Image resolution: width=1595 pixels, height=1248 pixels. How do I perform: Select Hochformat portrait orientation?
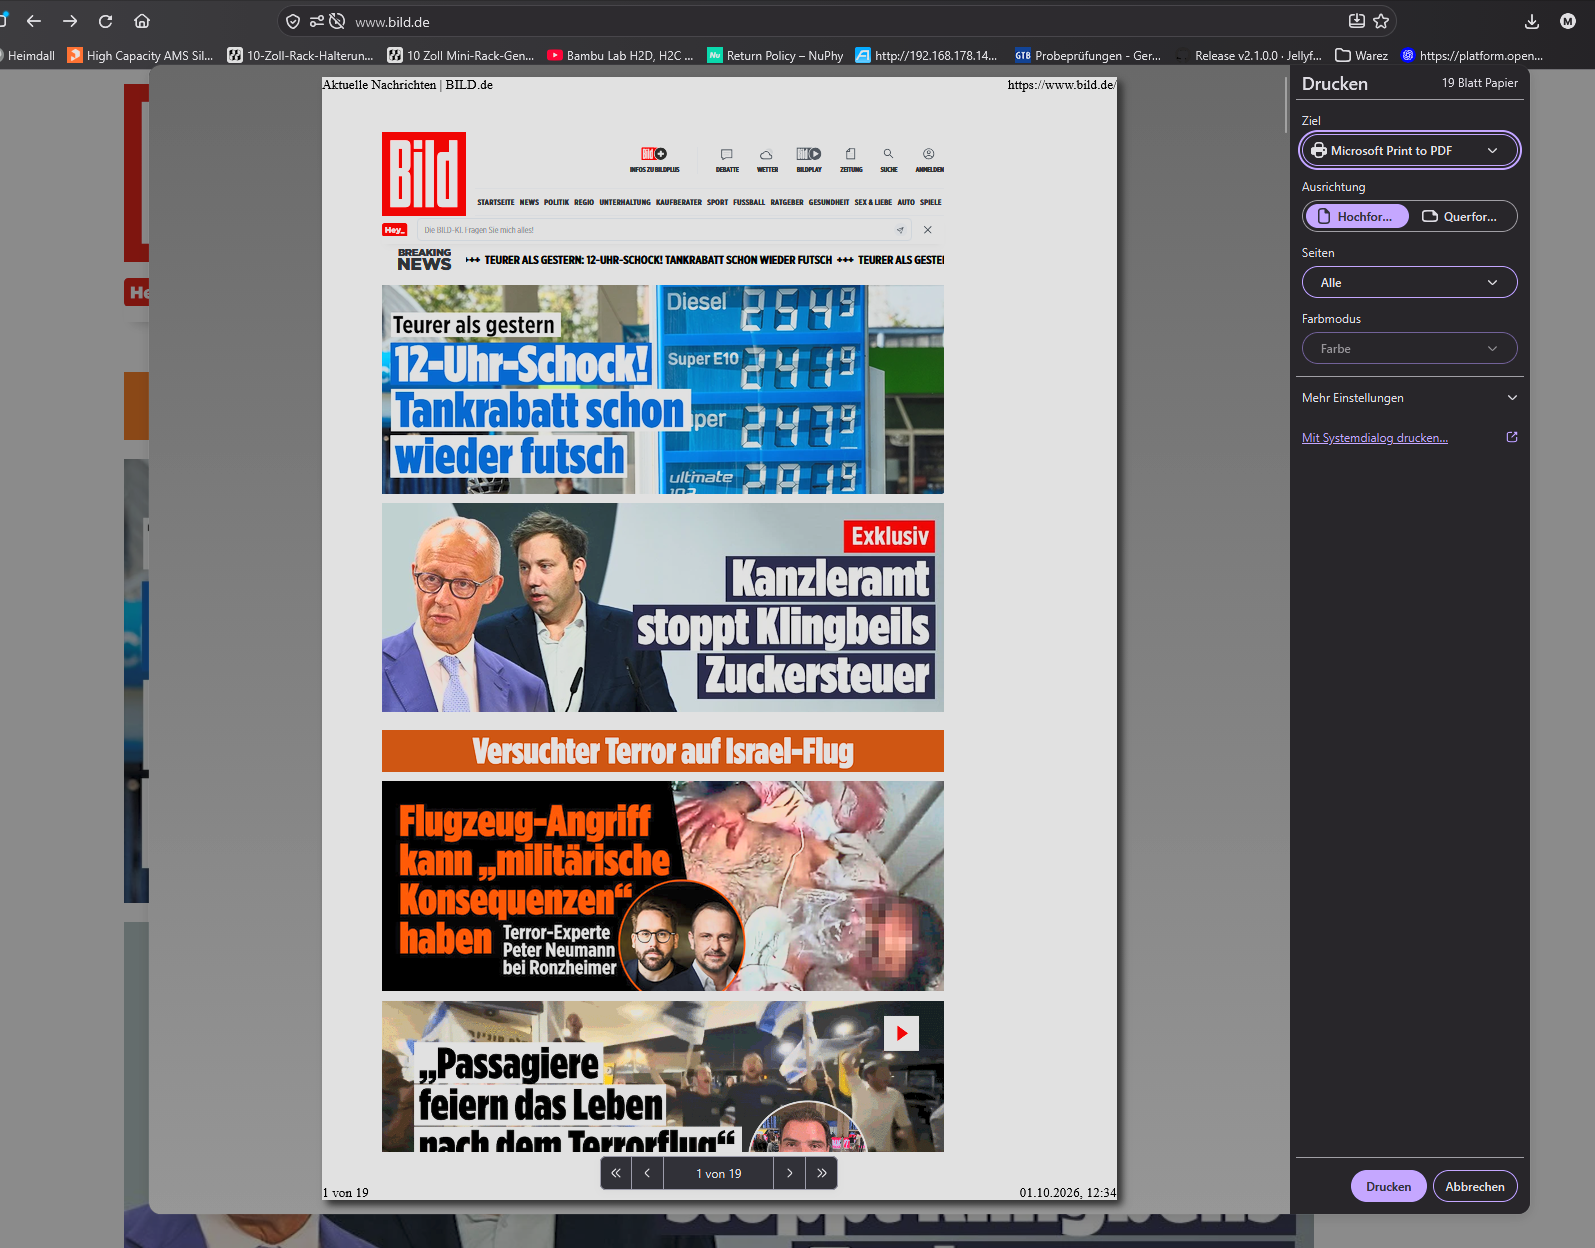[1357, 216]
